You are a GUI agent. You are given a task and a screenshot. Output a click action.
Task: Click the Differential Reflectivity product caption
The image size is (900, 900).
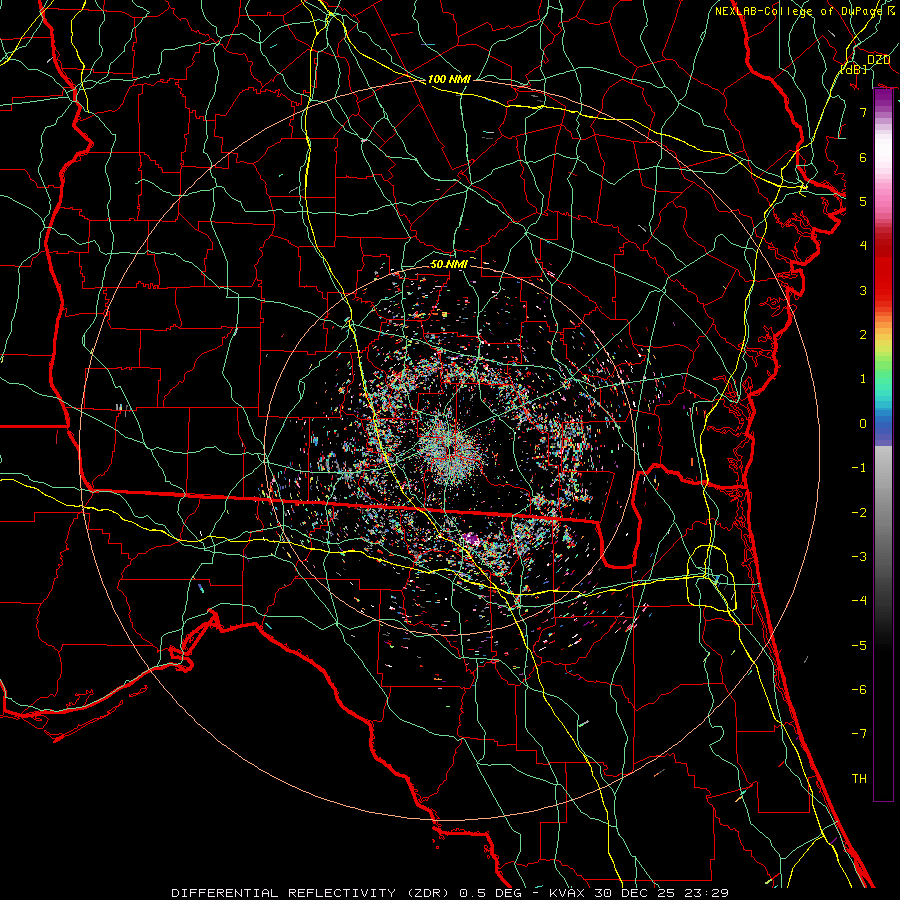450,893
